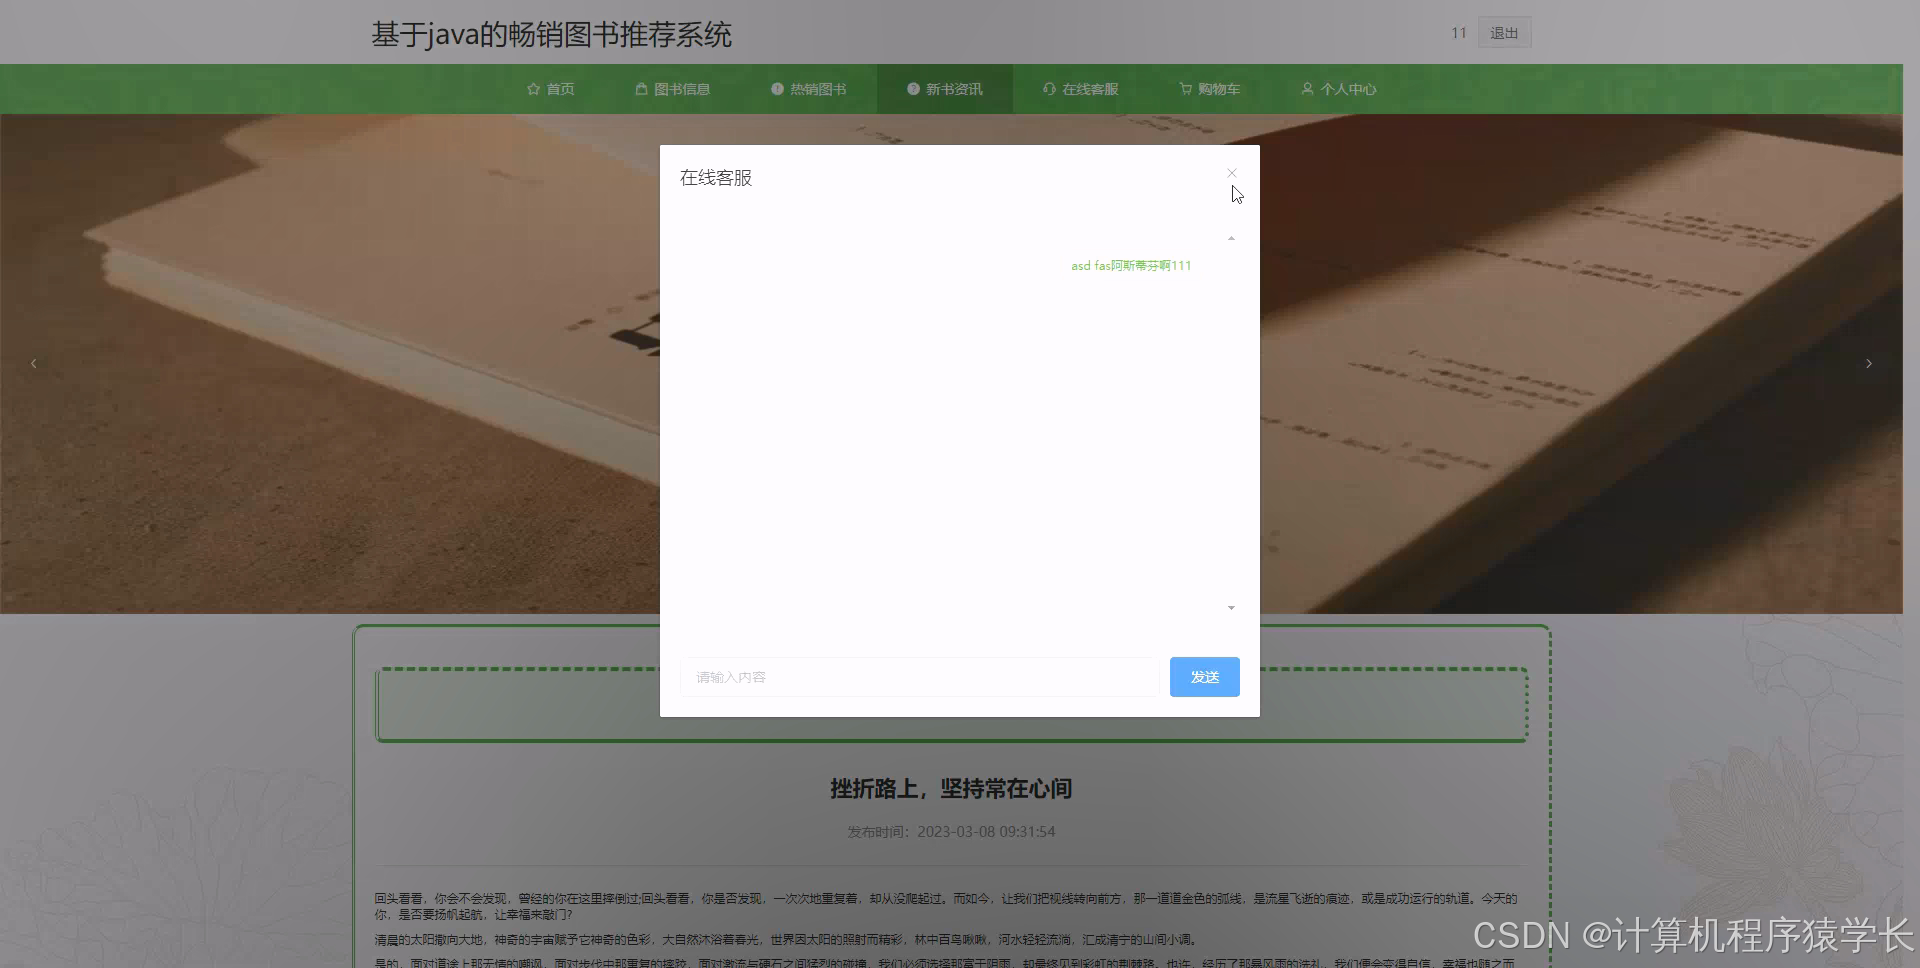
Task: Click the left carousel arrow
Action: (33, 363)
